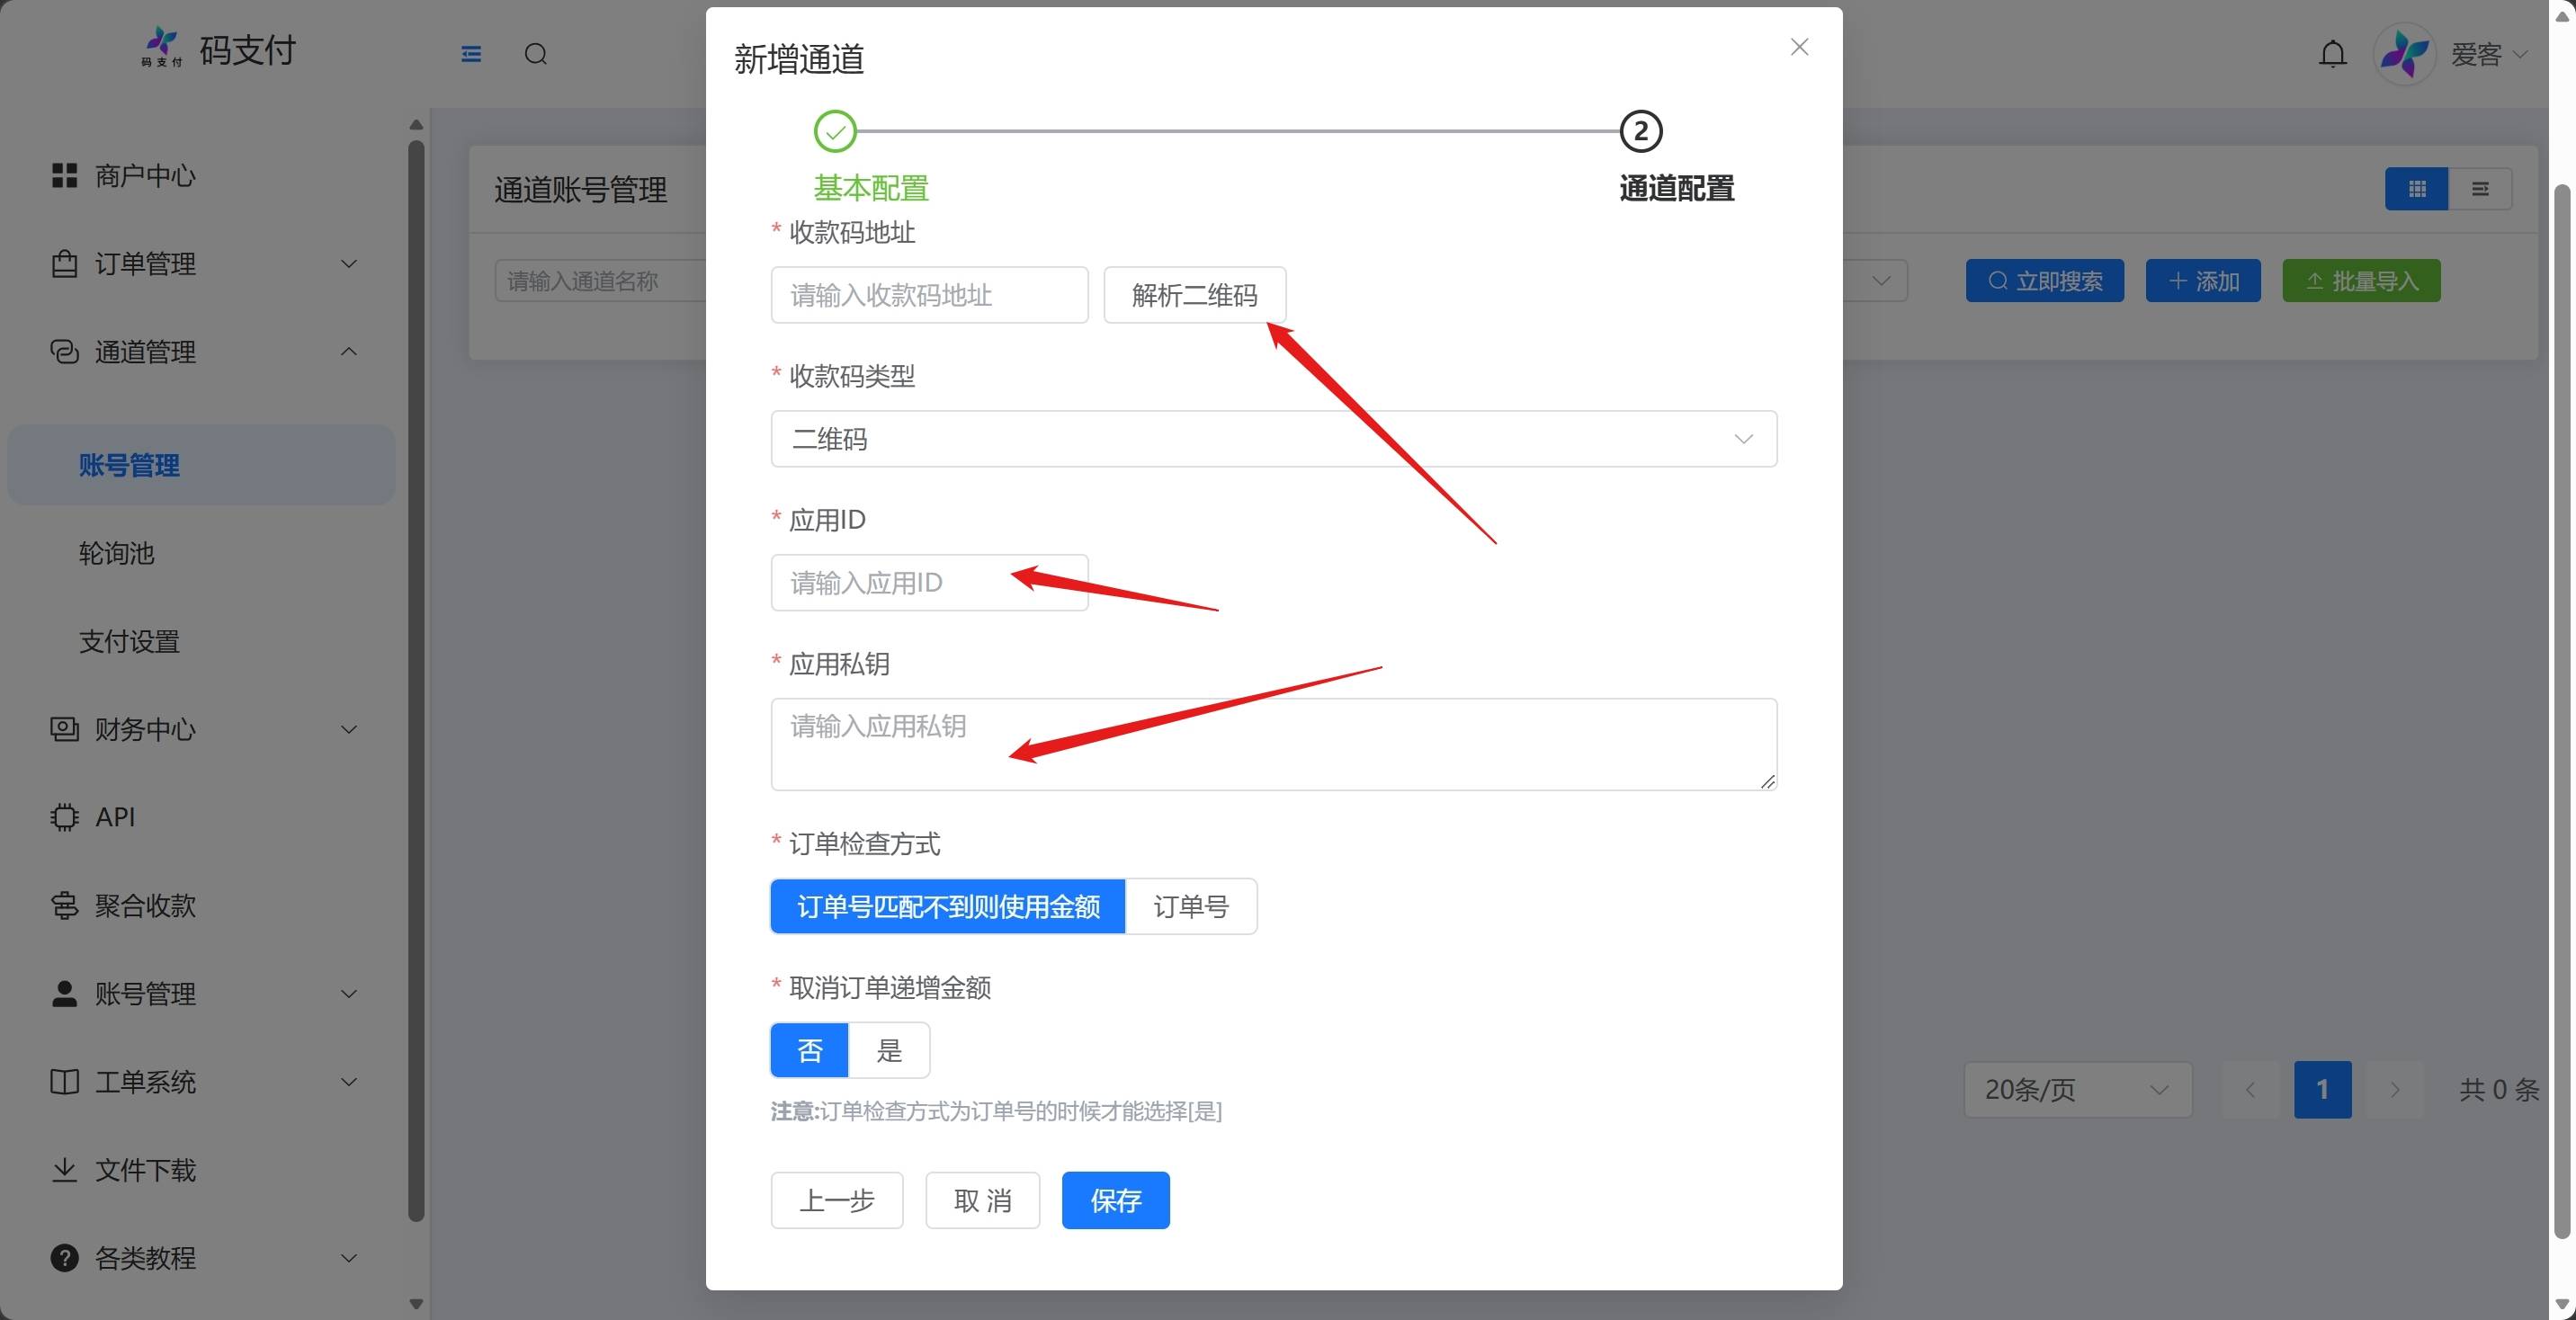Go to previous page arrow
Screen dimensions: 2576x1320
(2250, 1089)
